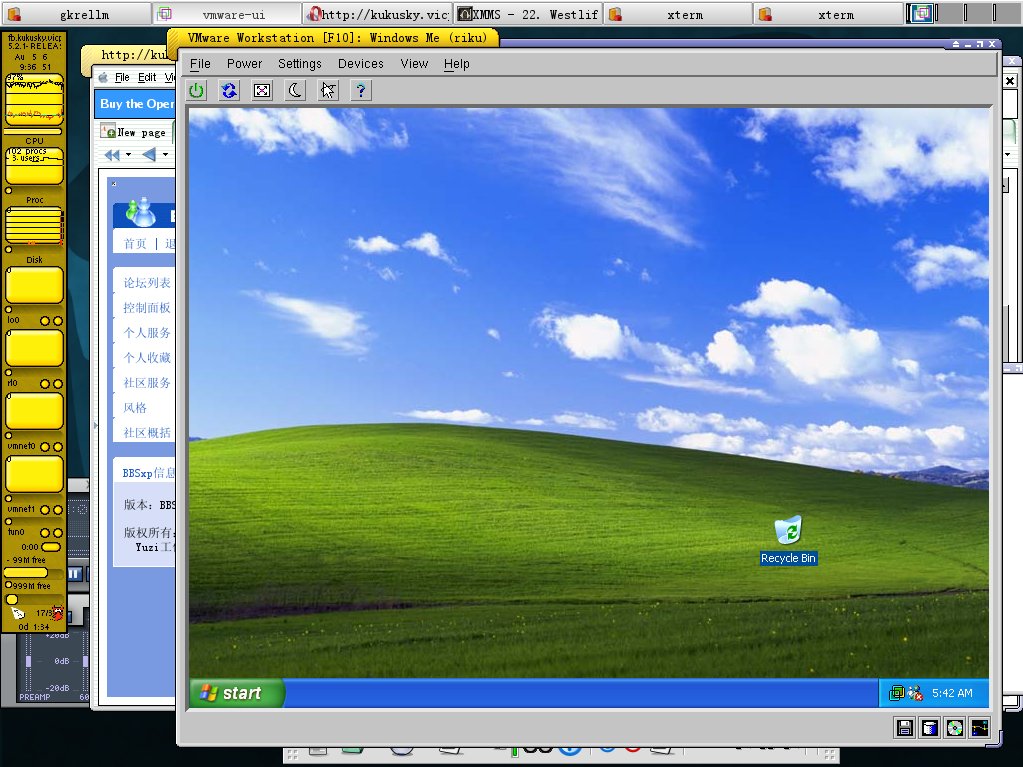Click the 个人收藏 sidebar link

click(x=147, y=357)
